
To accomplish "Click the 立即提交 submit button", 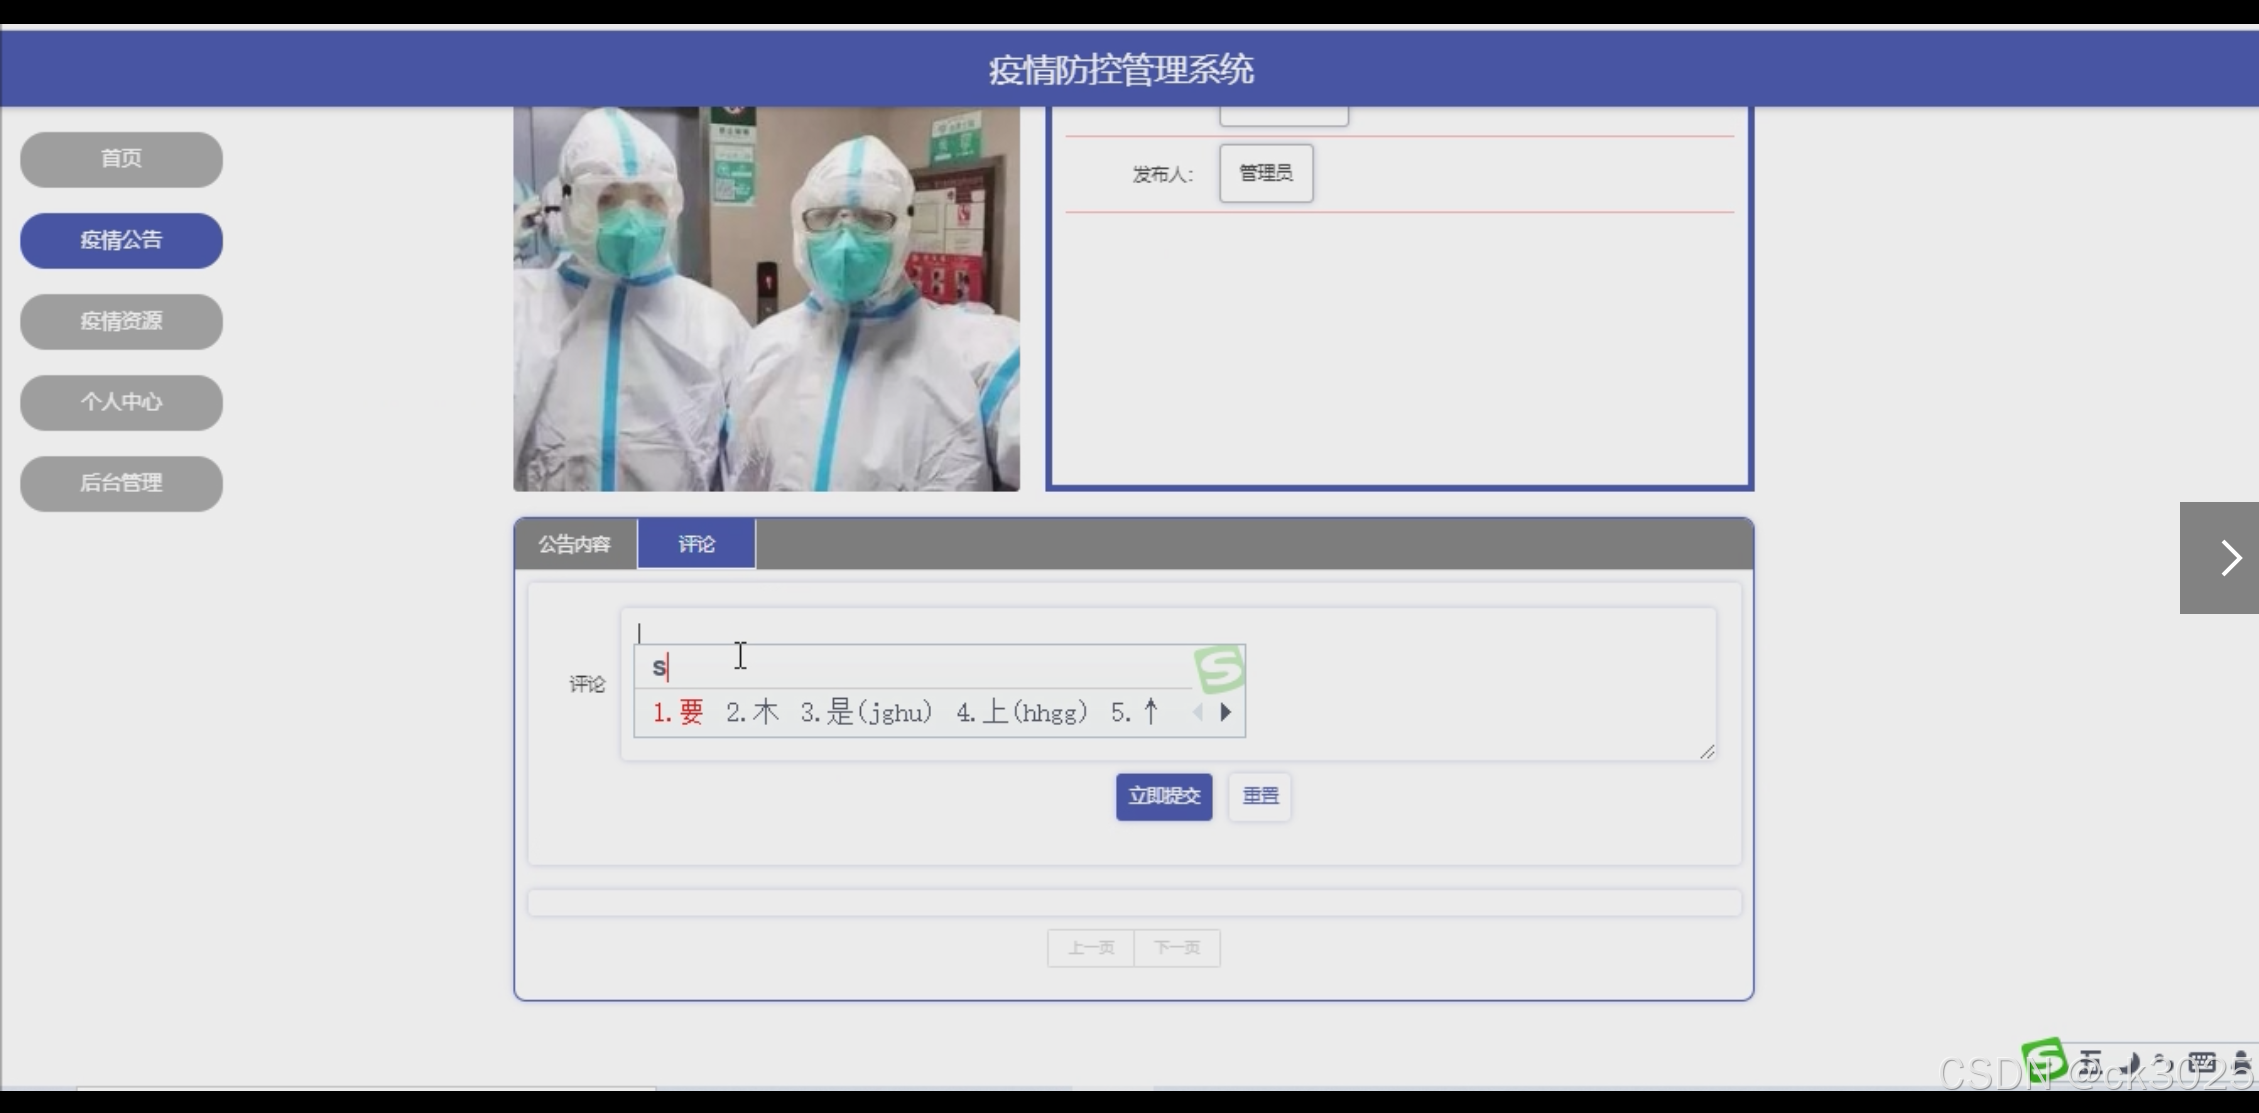I will click(x=1164, y=796).
